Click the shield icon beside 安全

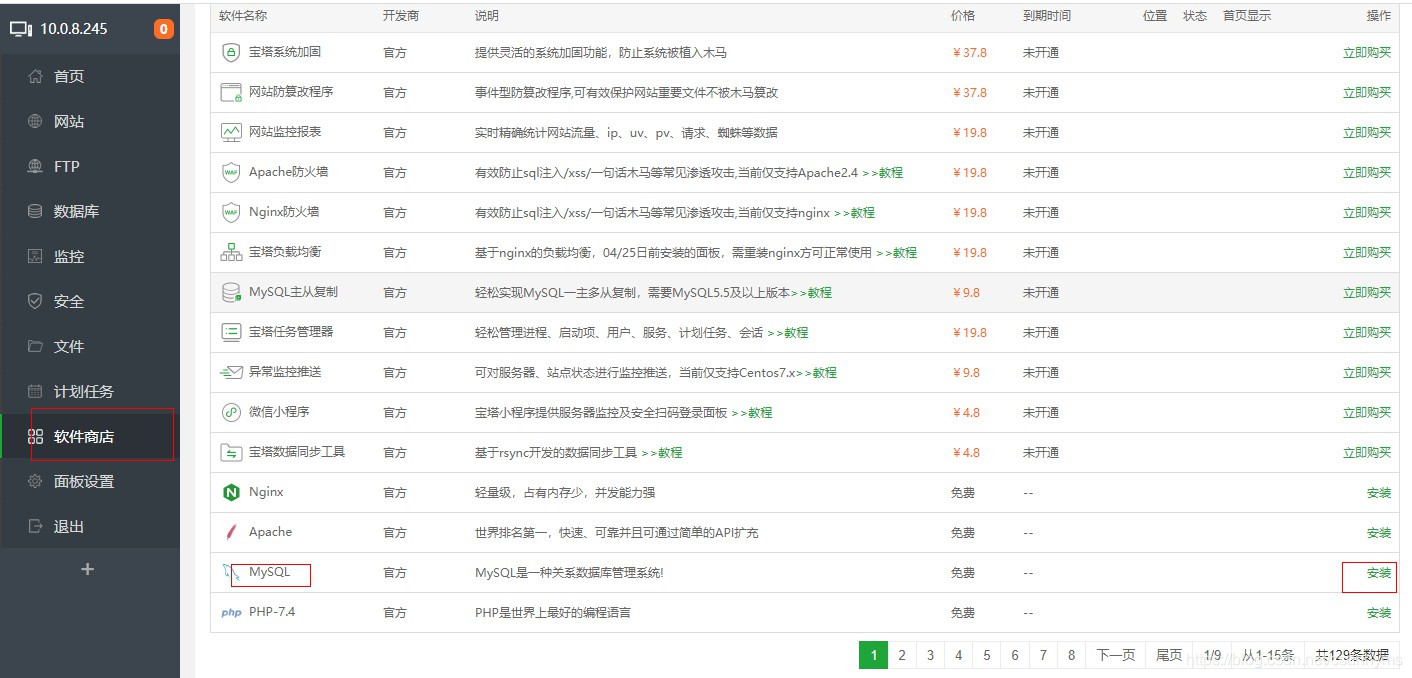point(36,301)
